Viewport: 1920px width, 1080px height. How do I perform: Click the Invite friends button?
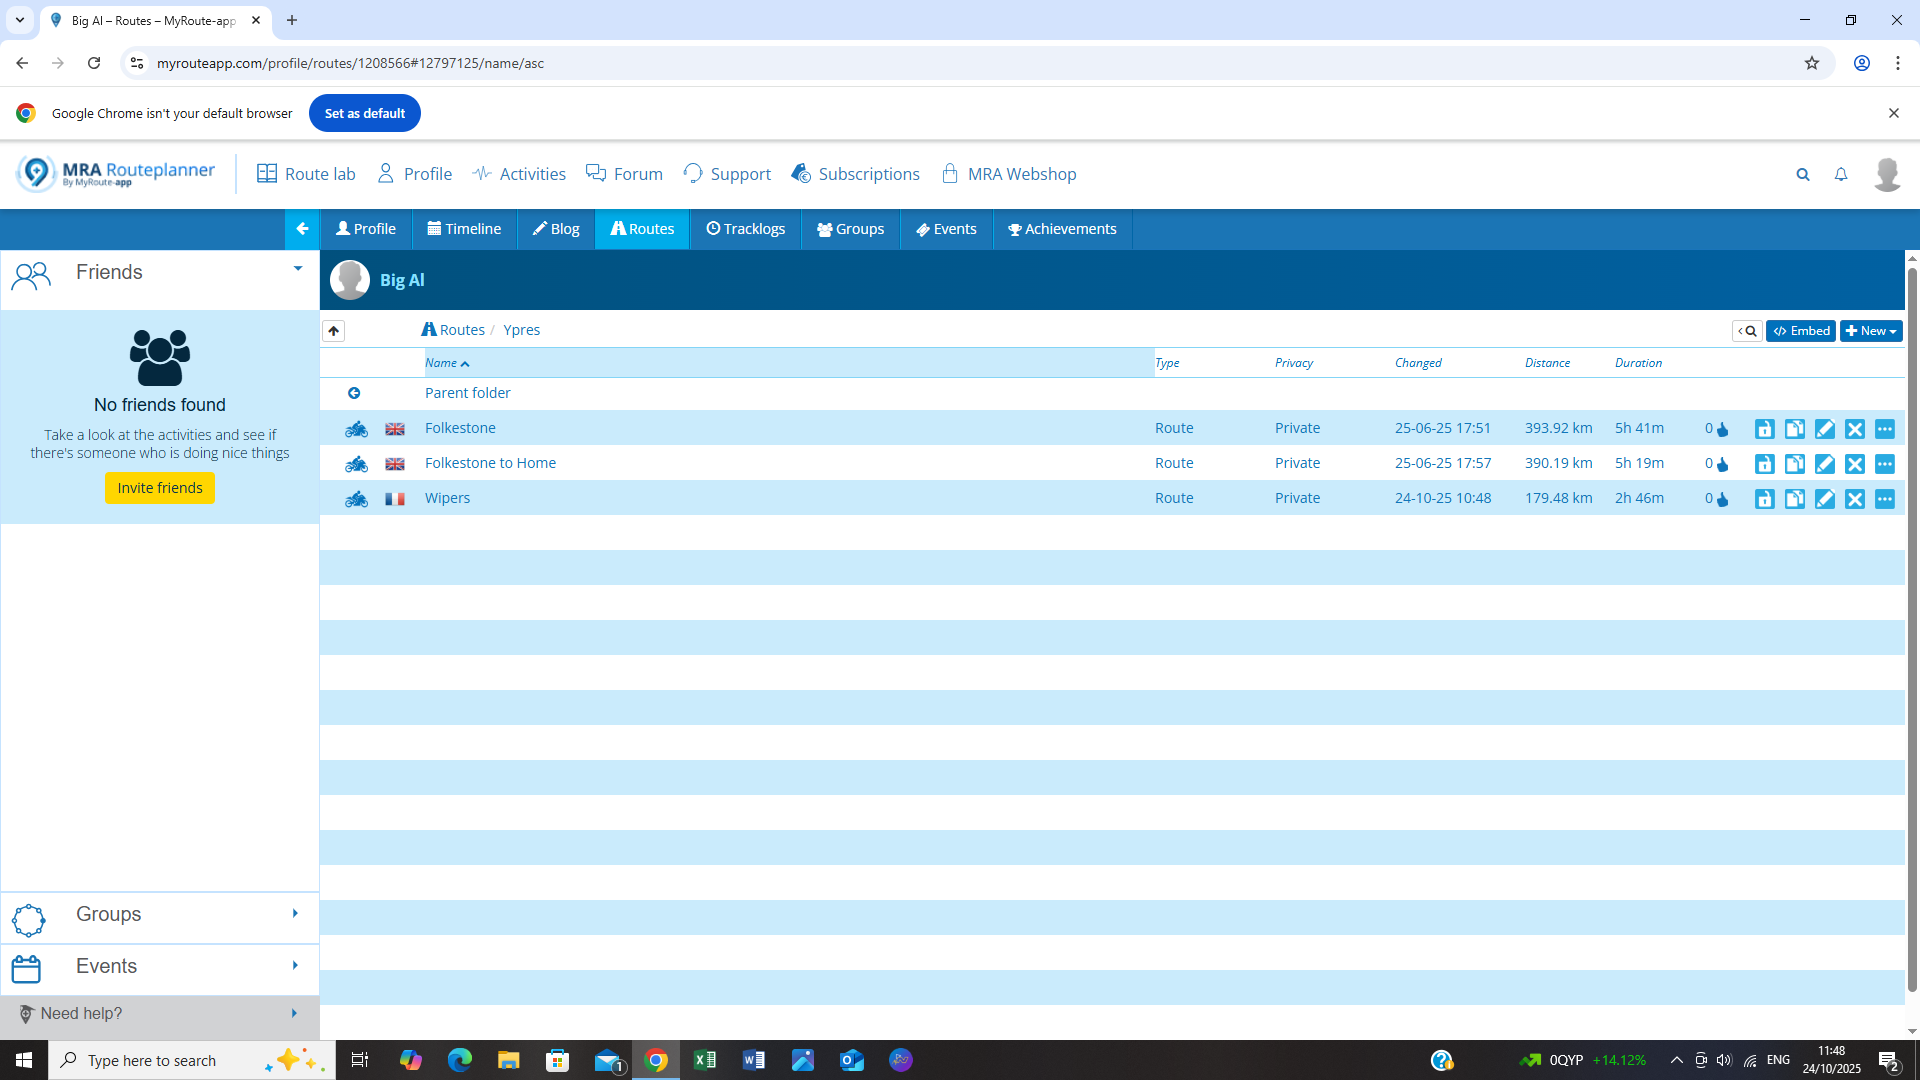[x=160, y=488]
